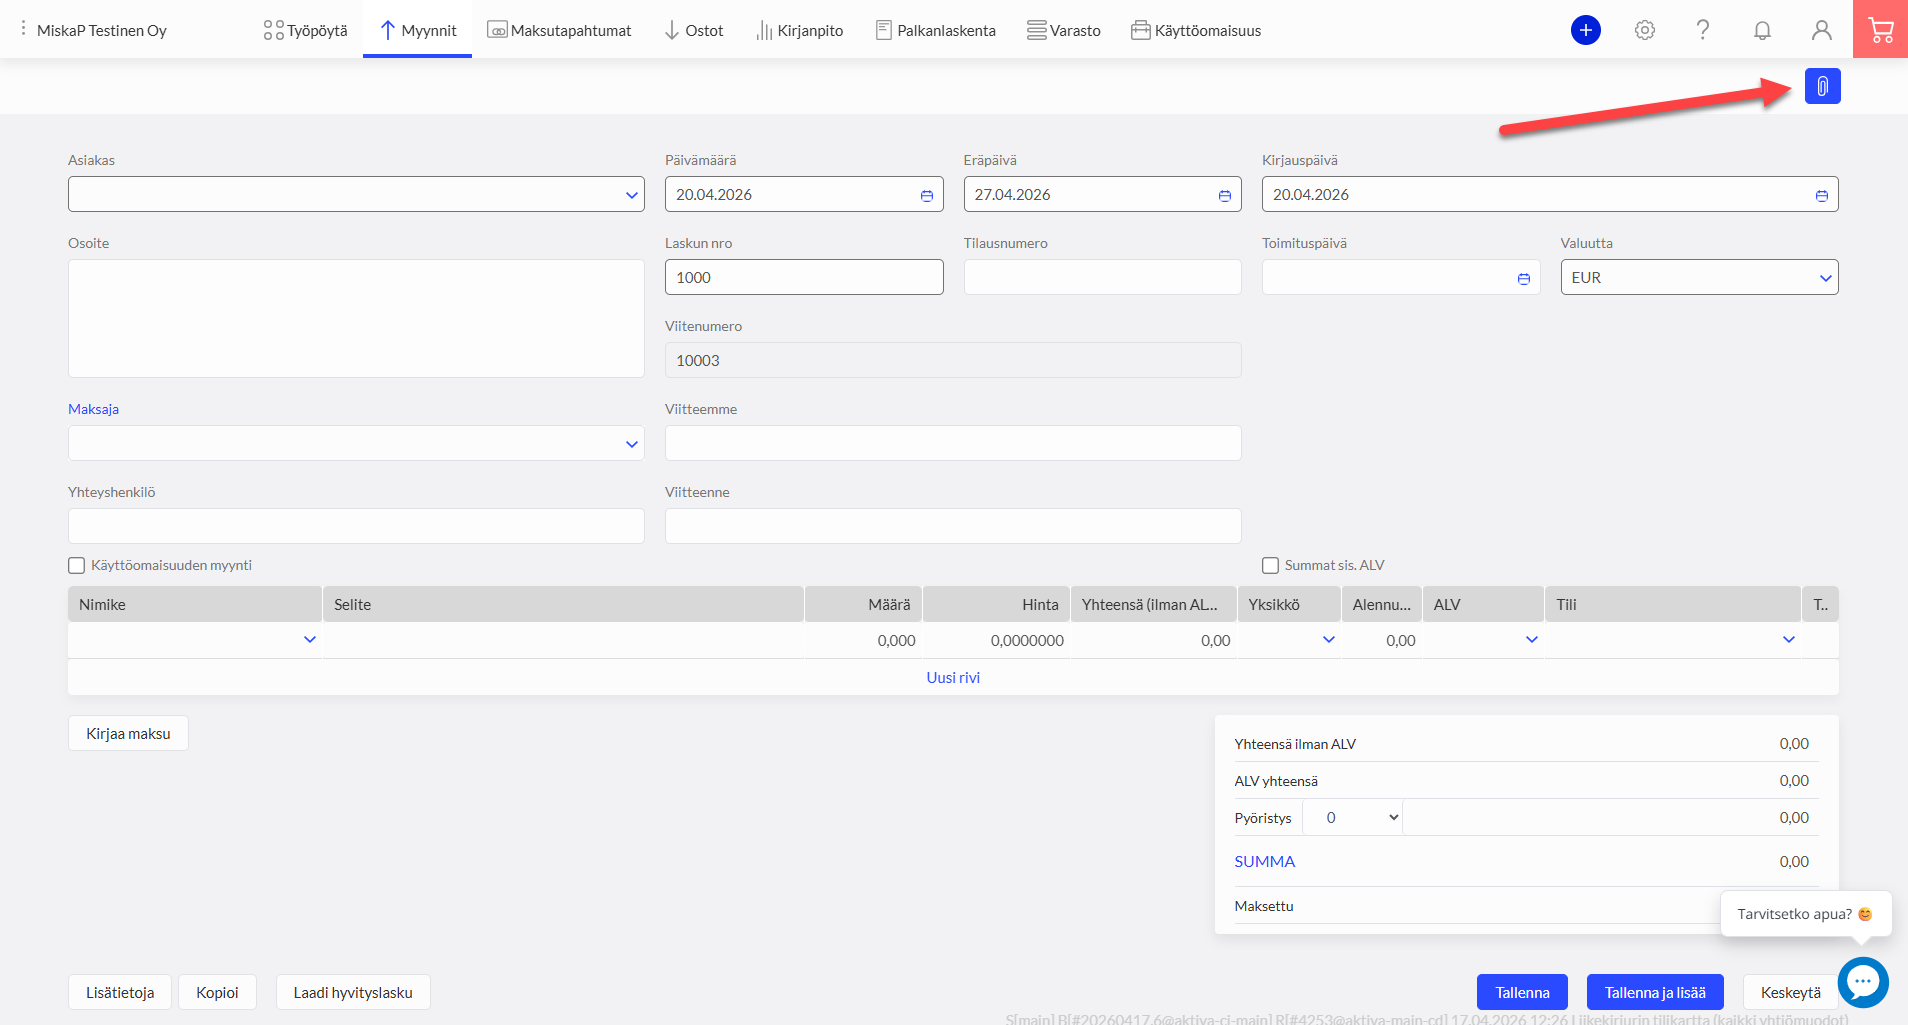This screenshot has width=1908, height=1025.
Task: Focus the Yhteyshenkilö field
Action: 356,526
